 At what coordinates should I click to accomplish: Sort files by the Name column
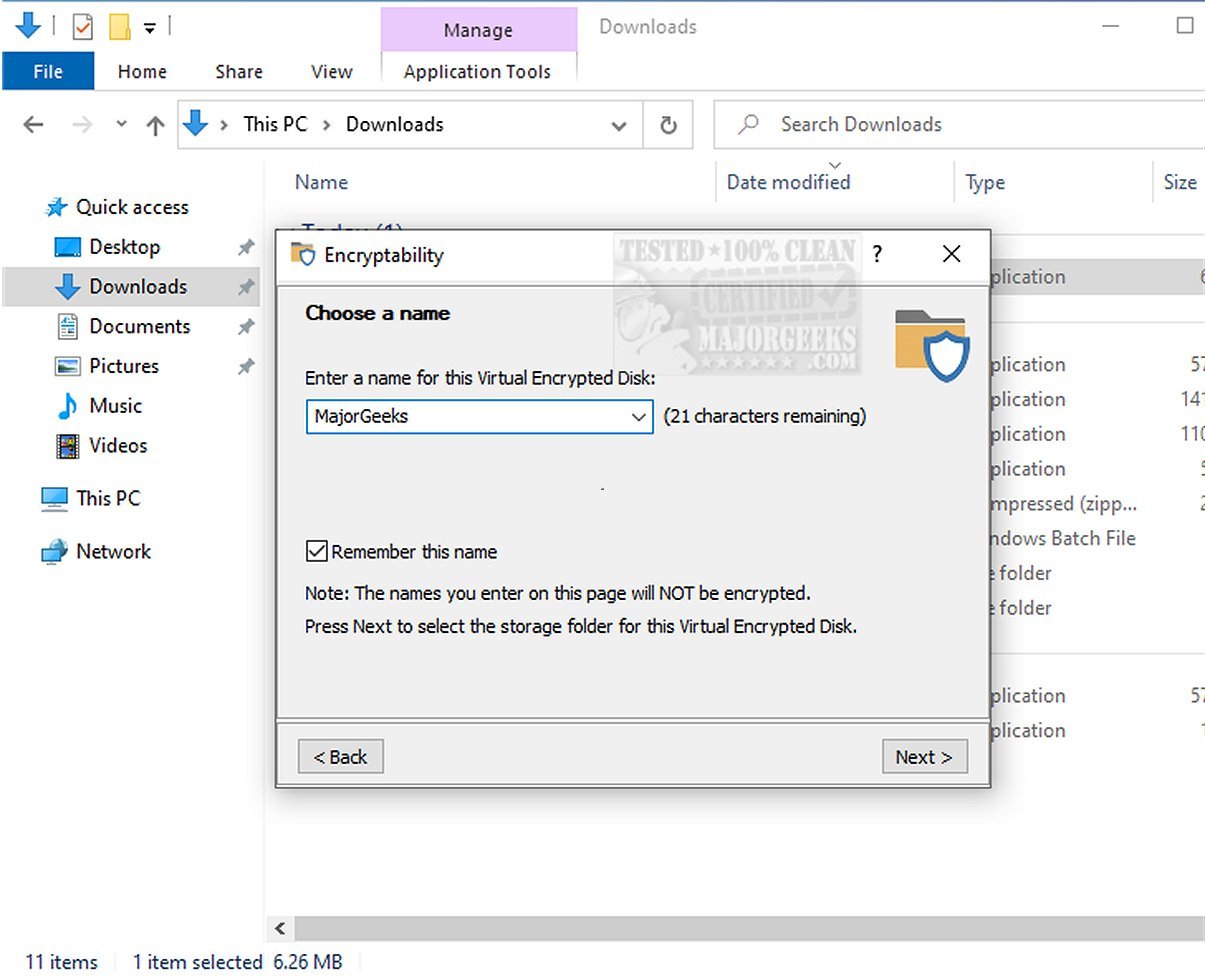(x=321, y=182)
